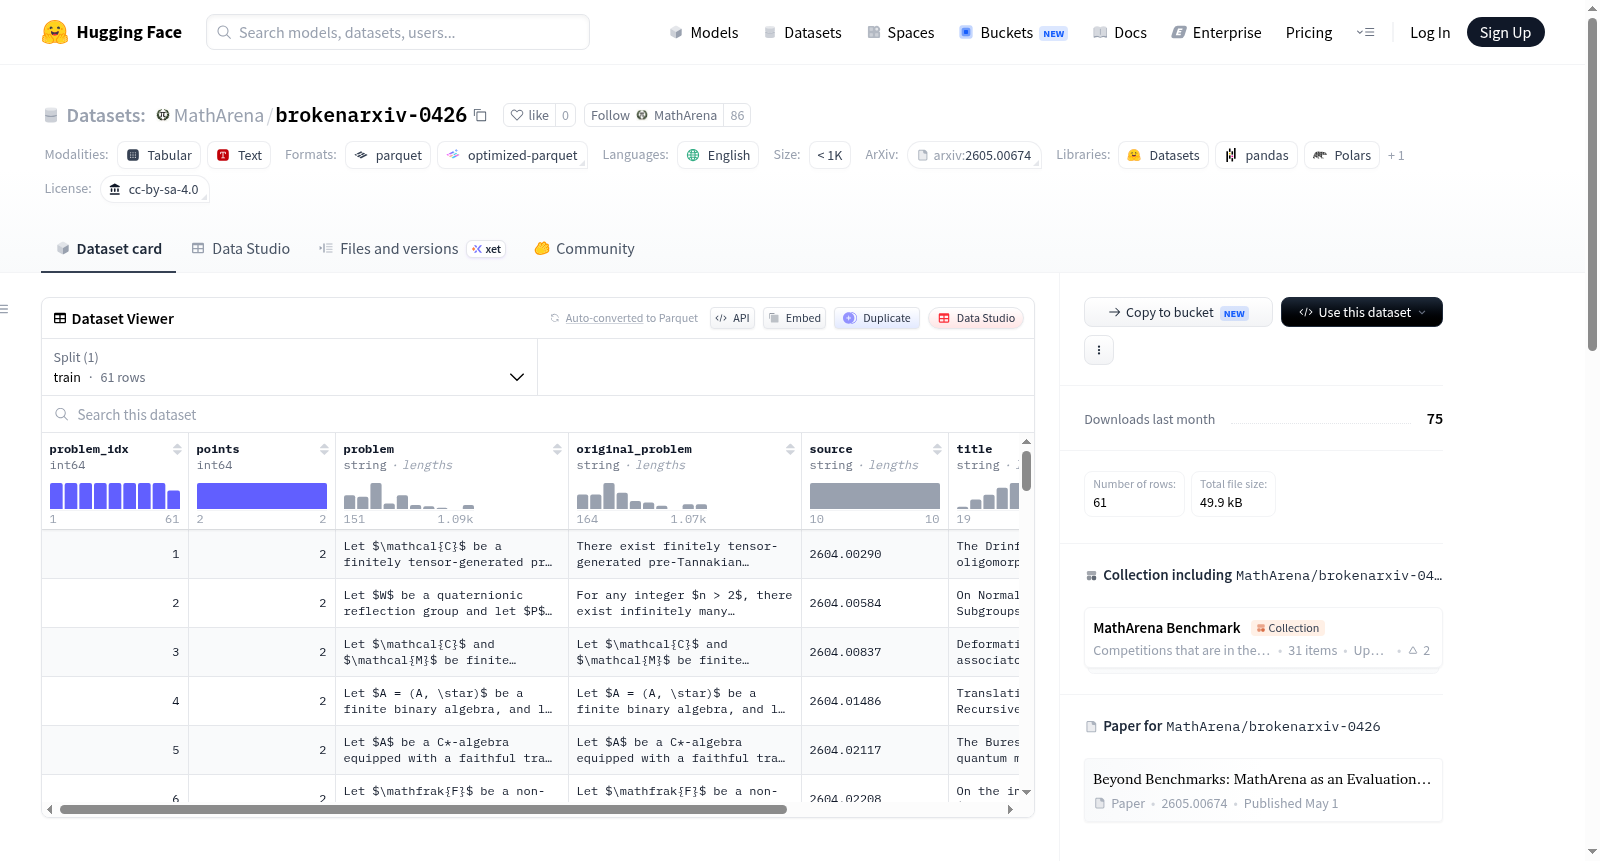Click the original_problem lengths histogram
Viewport: 1600px width, 861px height.
point(642,496)
